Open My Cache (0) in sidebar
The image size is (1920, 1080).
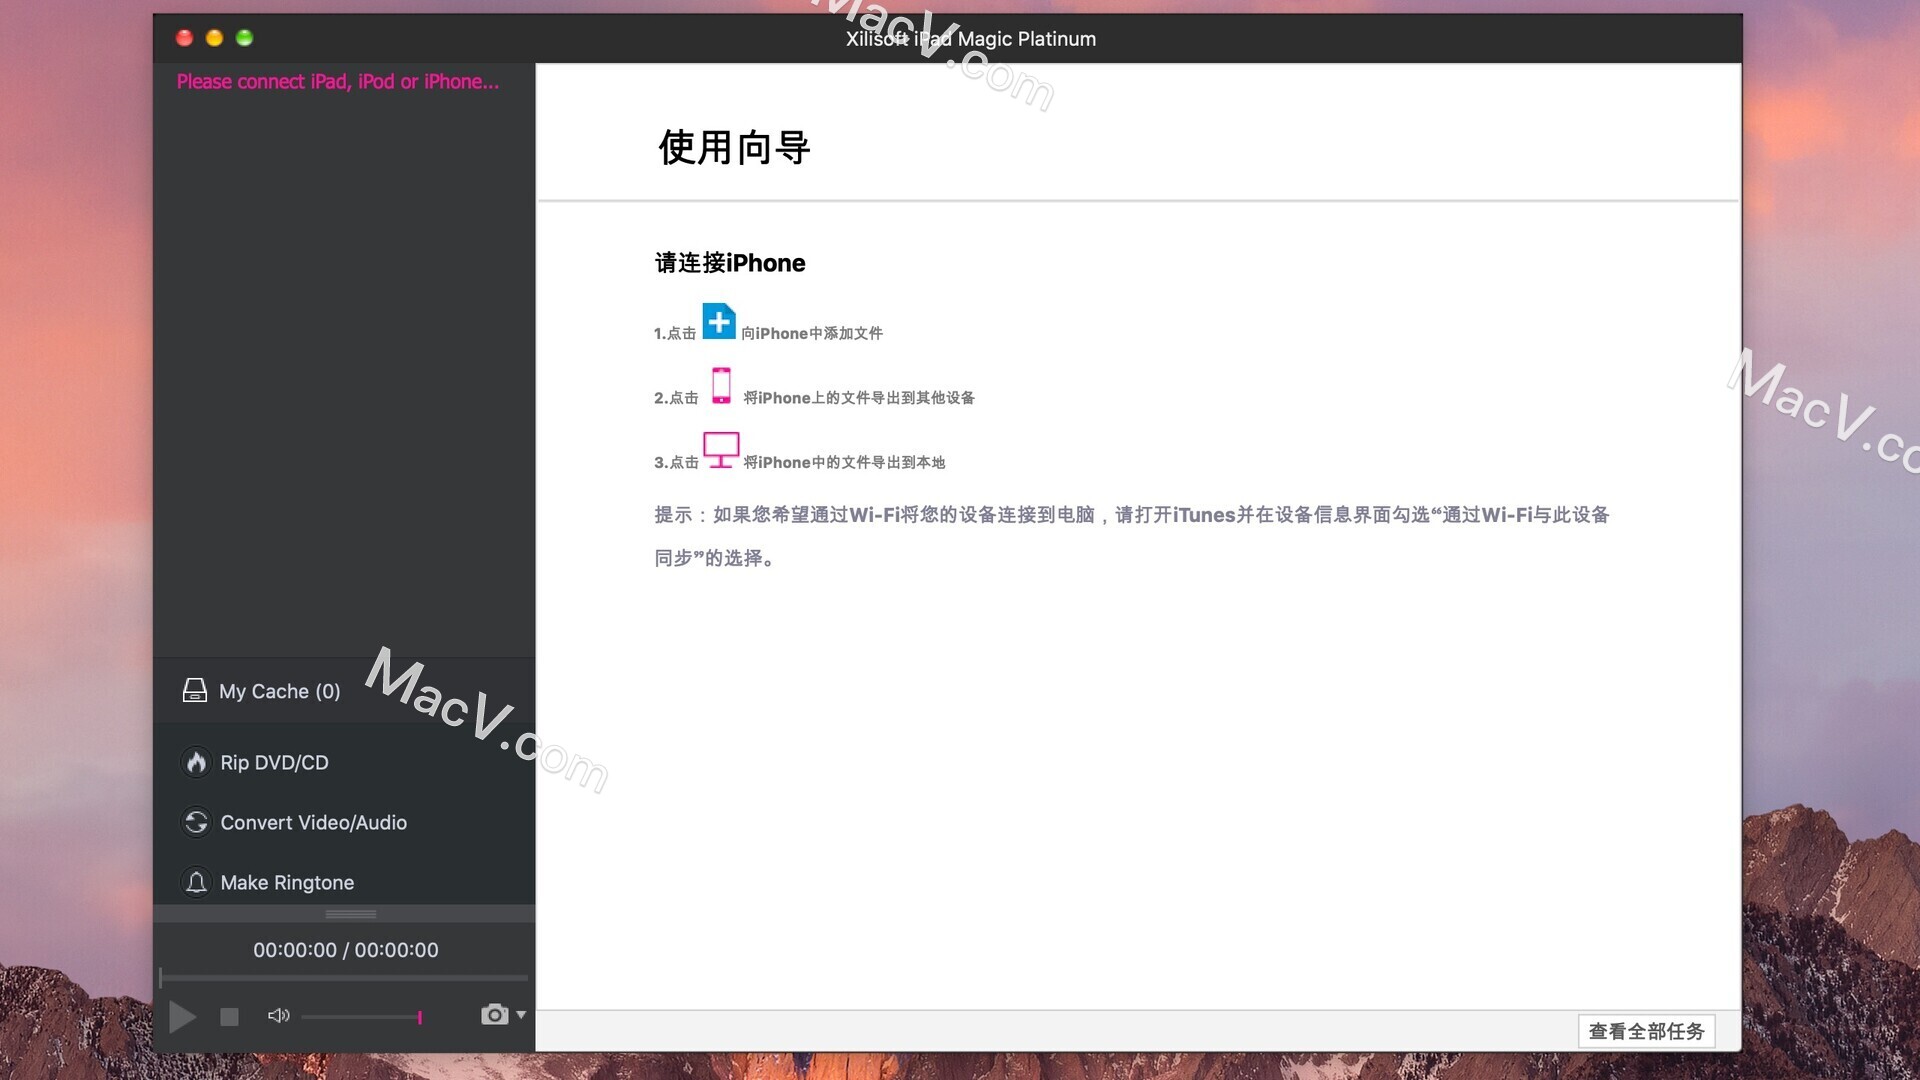tap(344, 691)
